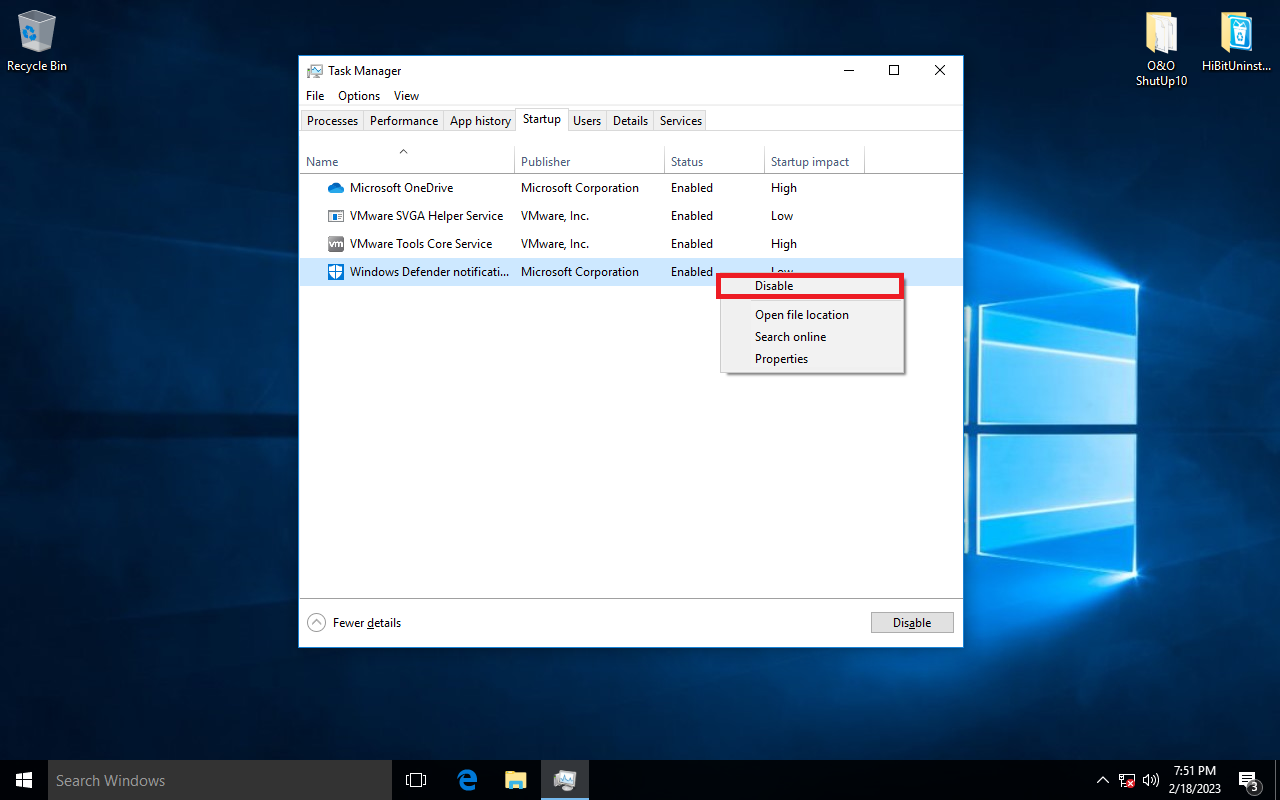This screenshot has width=1280, height=800.
Task: Choose Disable in the context menu
Action: pyautogui.click(x=811, y=286)
